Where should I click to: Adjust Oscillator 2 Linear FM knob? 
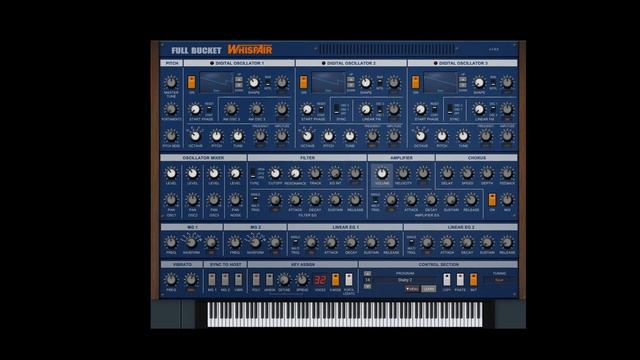tap(366, 109)
